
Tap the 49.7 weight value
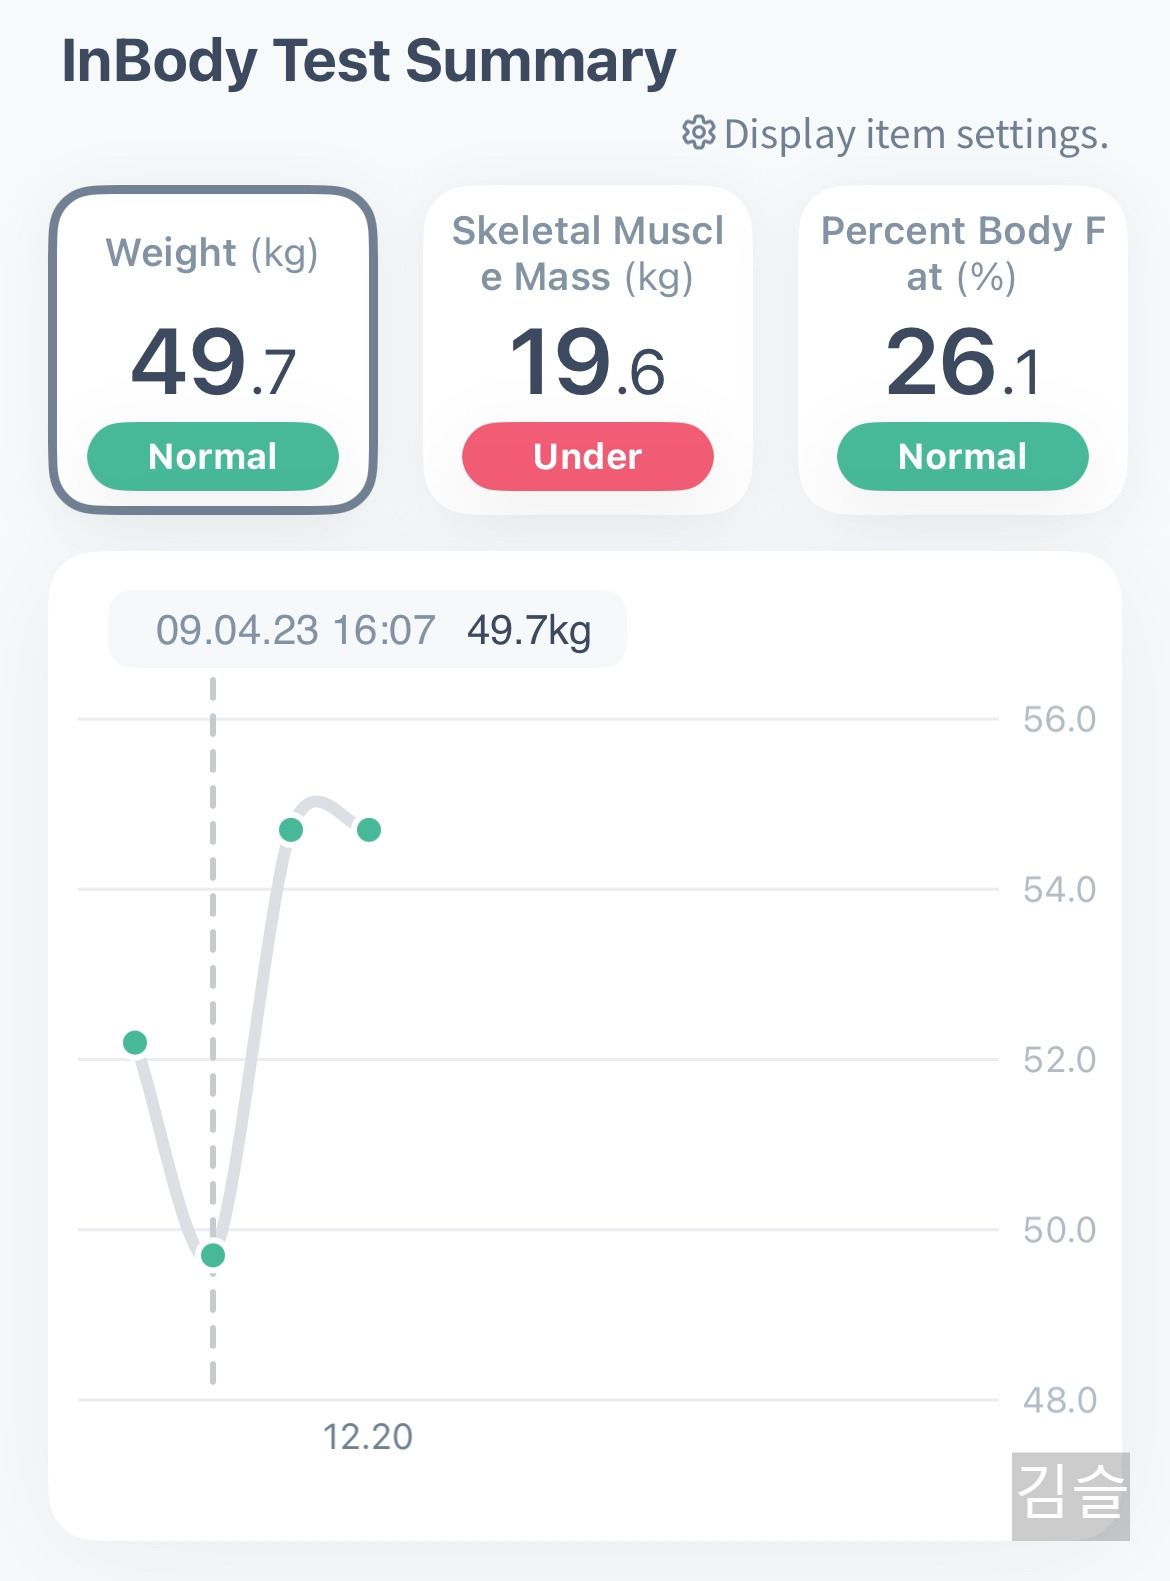click(x=213, y=362)
